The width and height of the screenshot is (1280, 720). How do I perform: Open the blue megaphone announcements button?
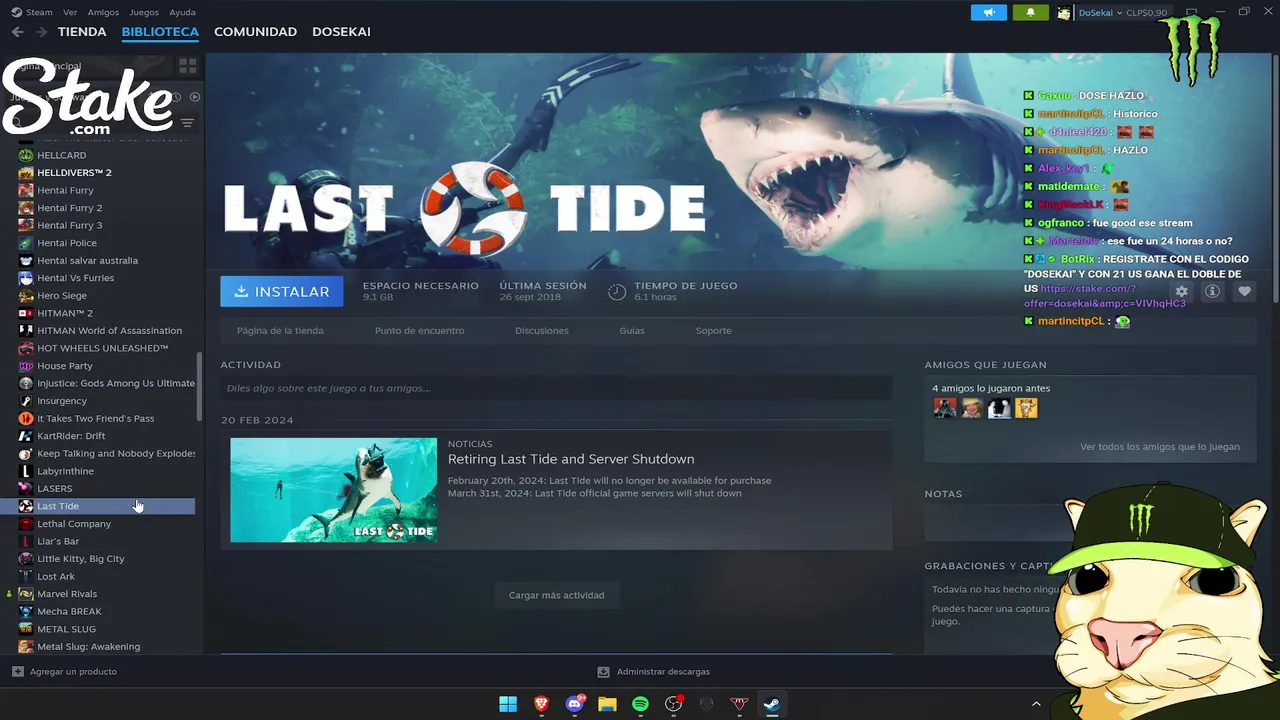[x=989, y=13]
